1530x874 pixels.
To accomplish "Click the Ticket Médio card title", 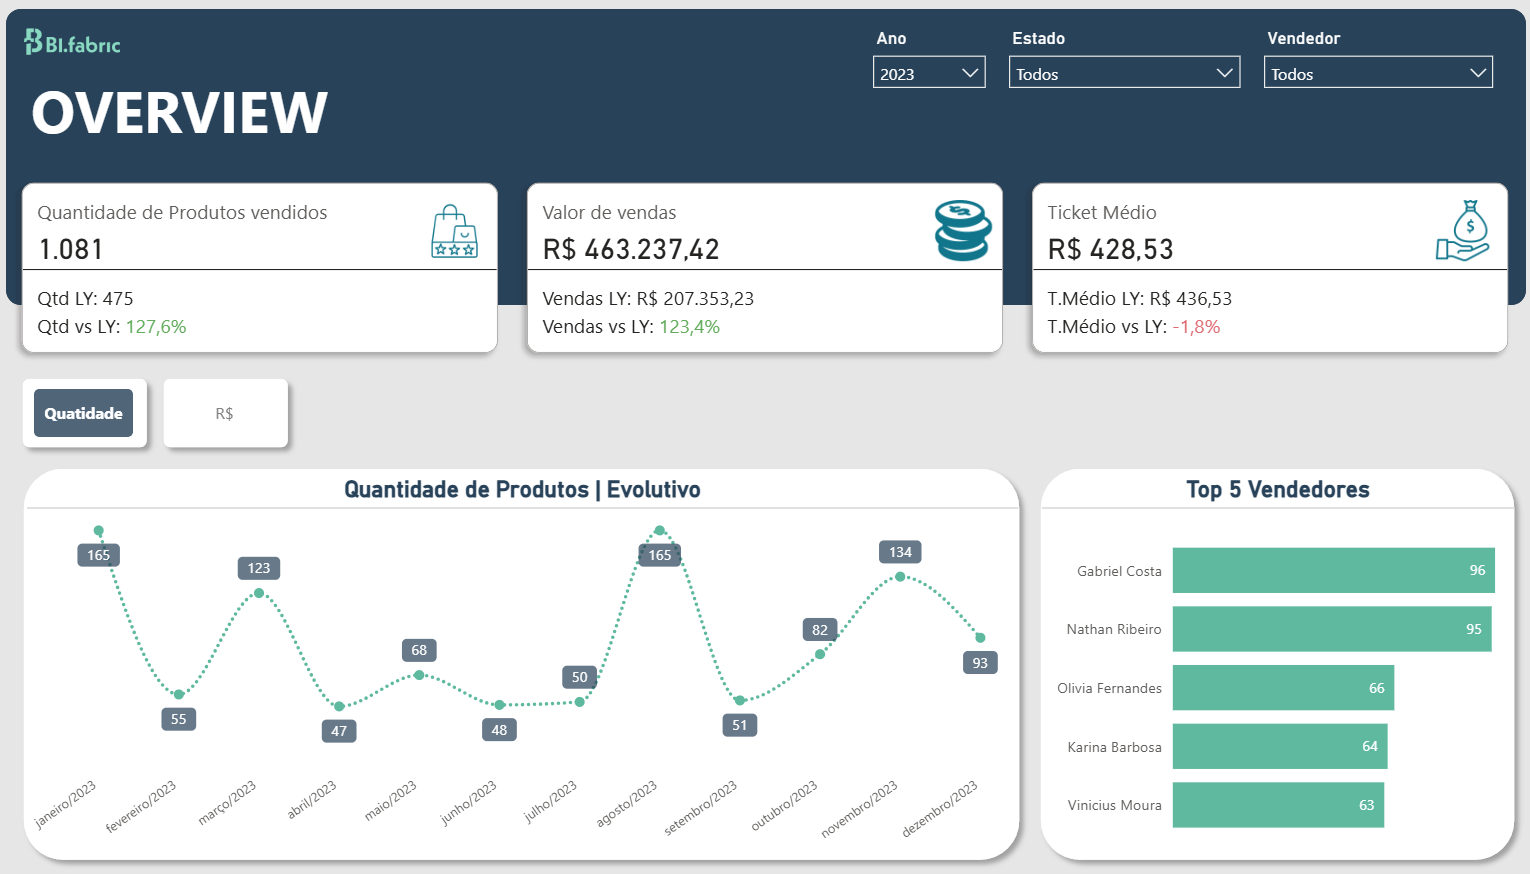I will click(1102, 212).
